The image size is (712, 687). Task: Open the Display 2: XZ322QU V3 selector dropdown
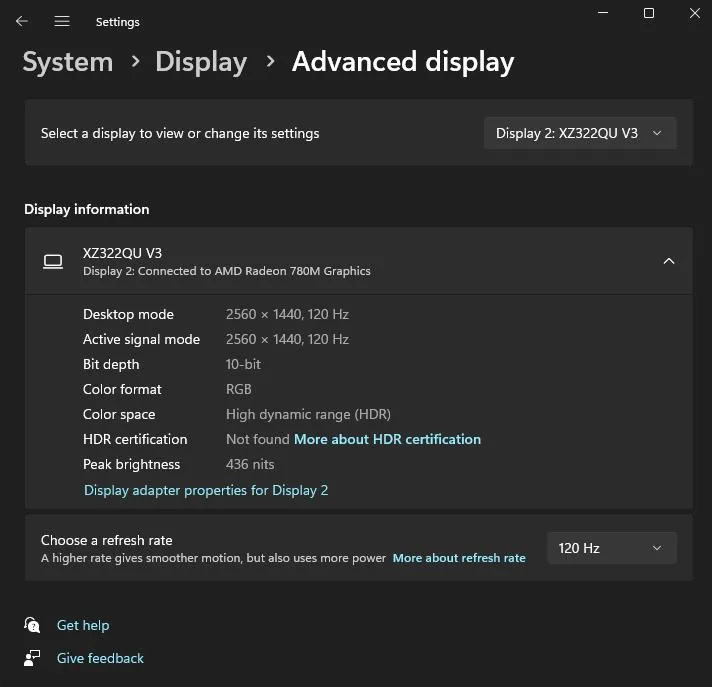(580, 133)
